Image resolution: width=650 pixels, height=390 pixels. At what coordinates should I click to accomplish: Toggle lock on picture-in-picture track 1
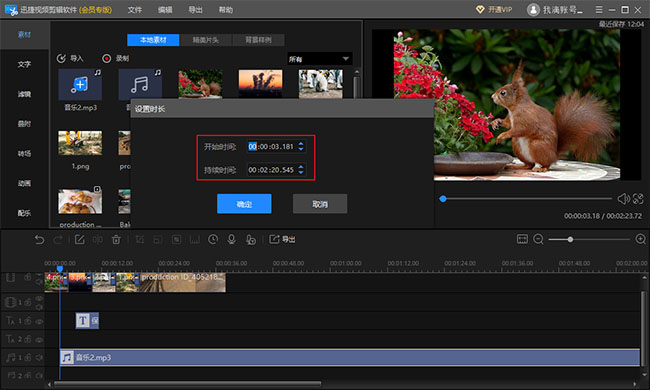28,303
